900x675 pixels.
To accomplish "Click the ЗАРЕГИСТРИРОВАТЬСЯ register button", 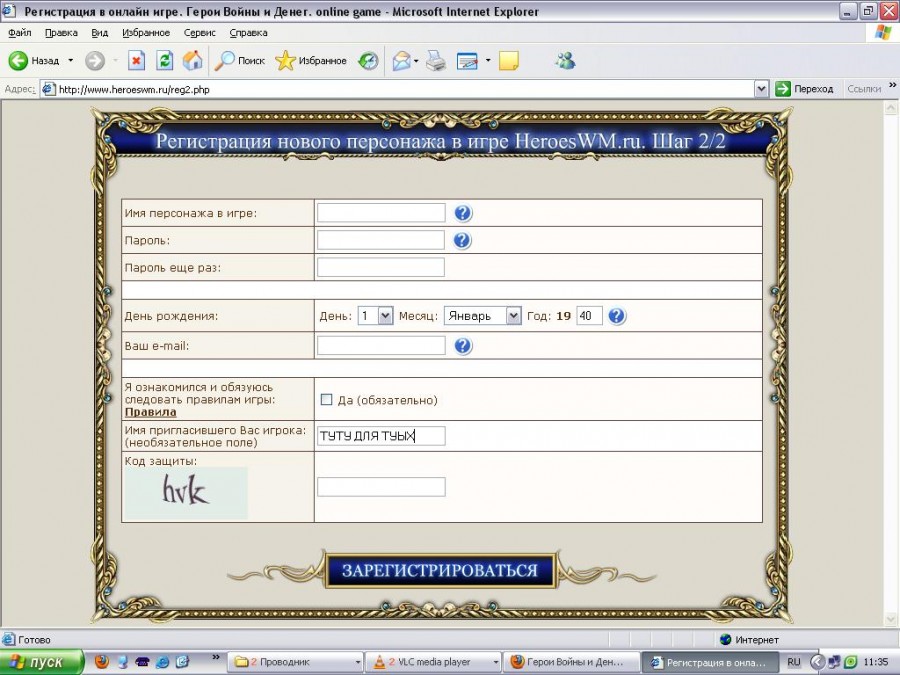I will pyautogui.click(x=440, y=571).
